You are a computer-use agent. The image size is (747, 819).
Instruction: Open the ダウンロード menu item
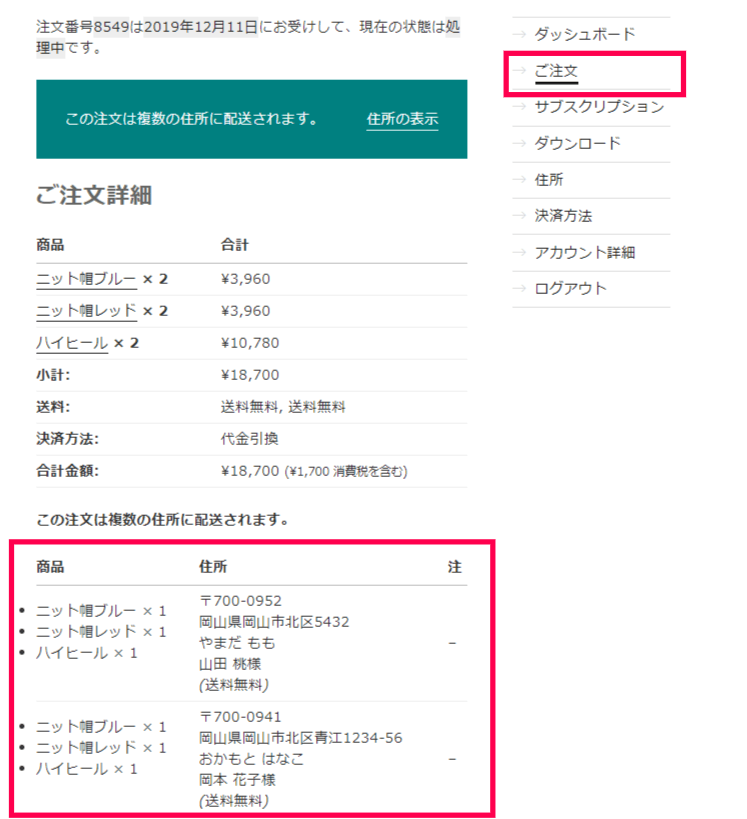coord(578,143)
